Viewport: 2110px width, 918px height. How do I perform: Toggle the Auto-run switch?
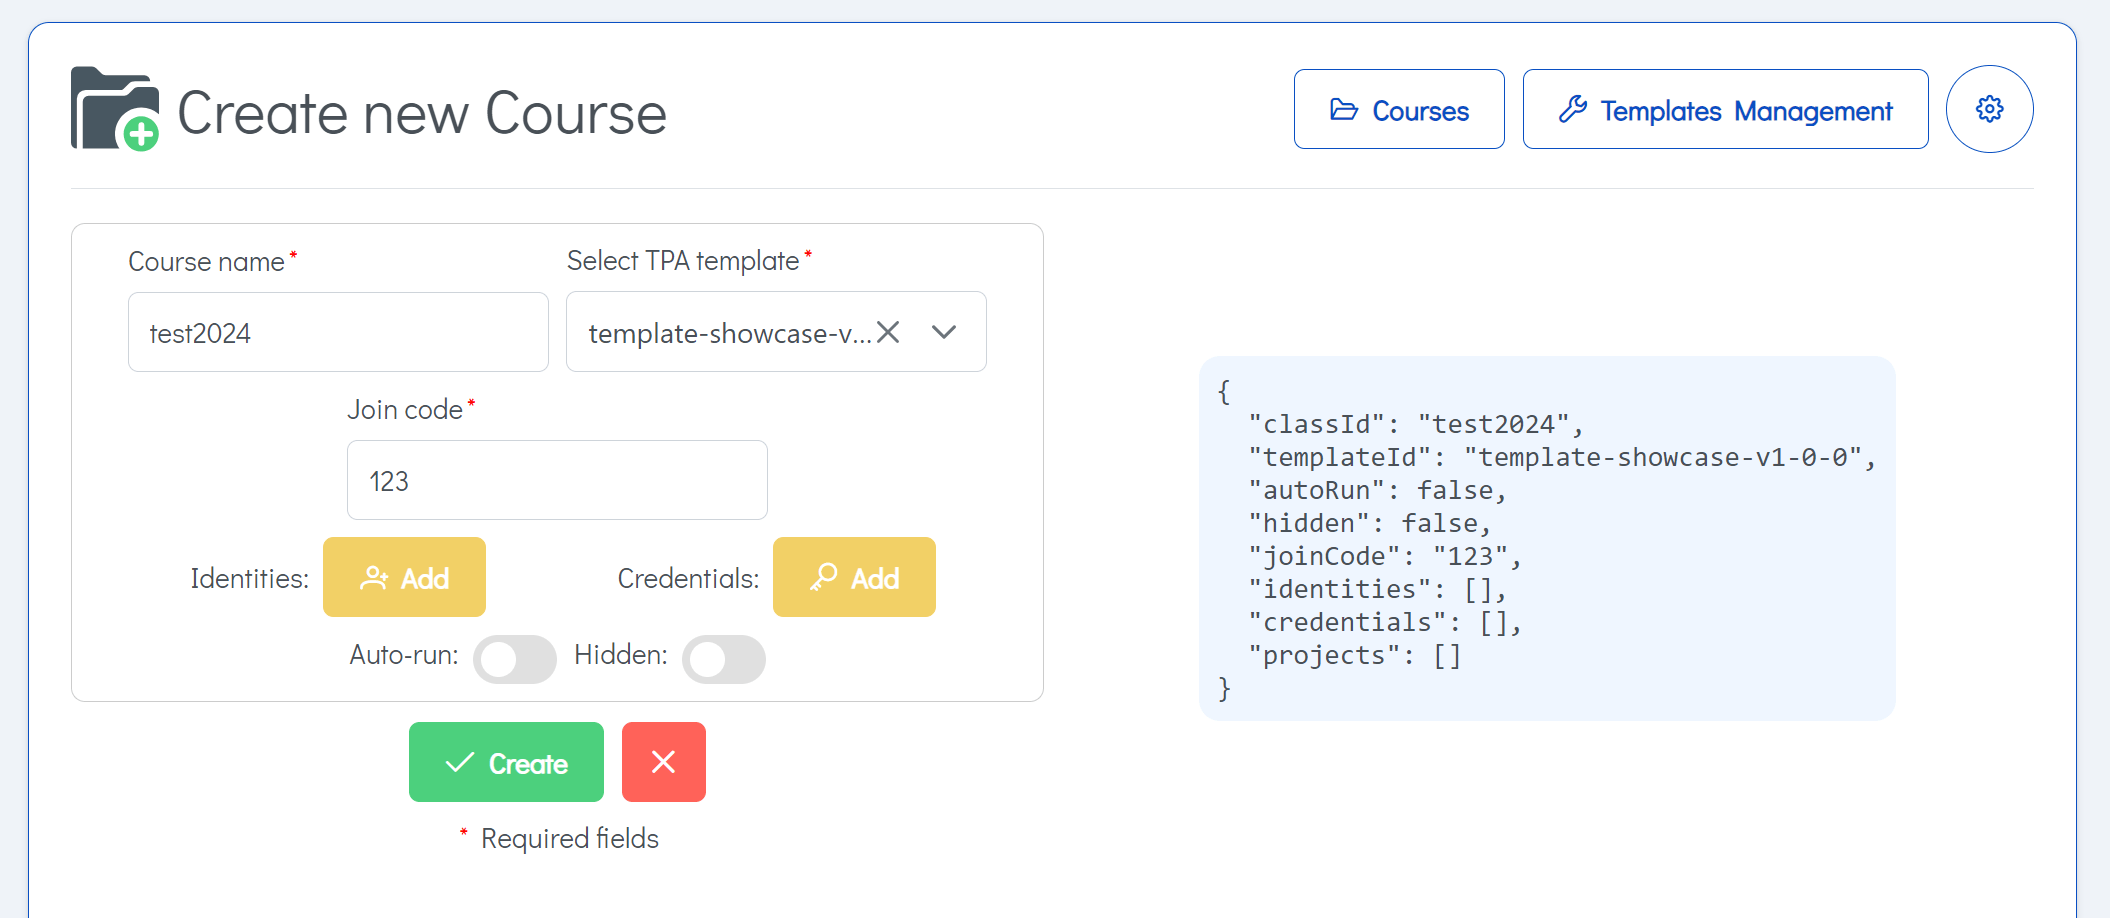coord(515,659)
